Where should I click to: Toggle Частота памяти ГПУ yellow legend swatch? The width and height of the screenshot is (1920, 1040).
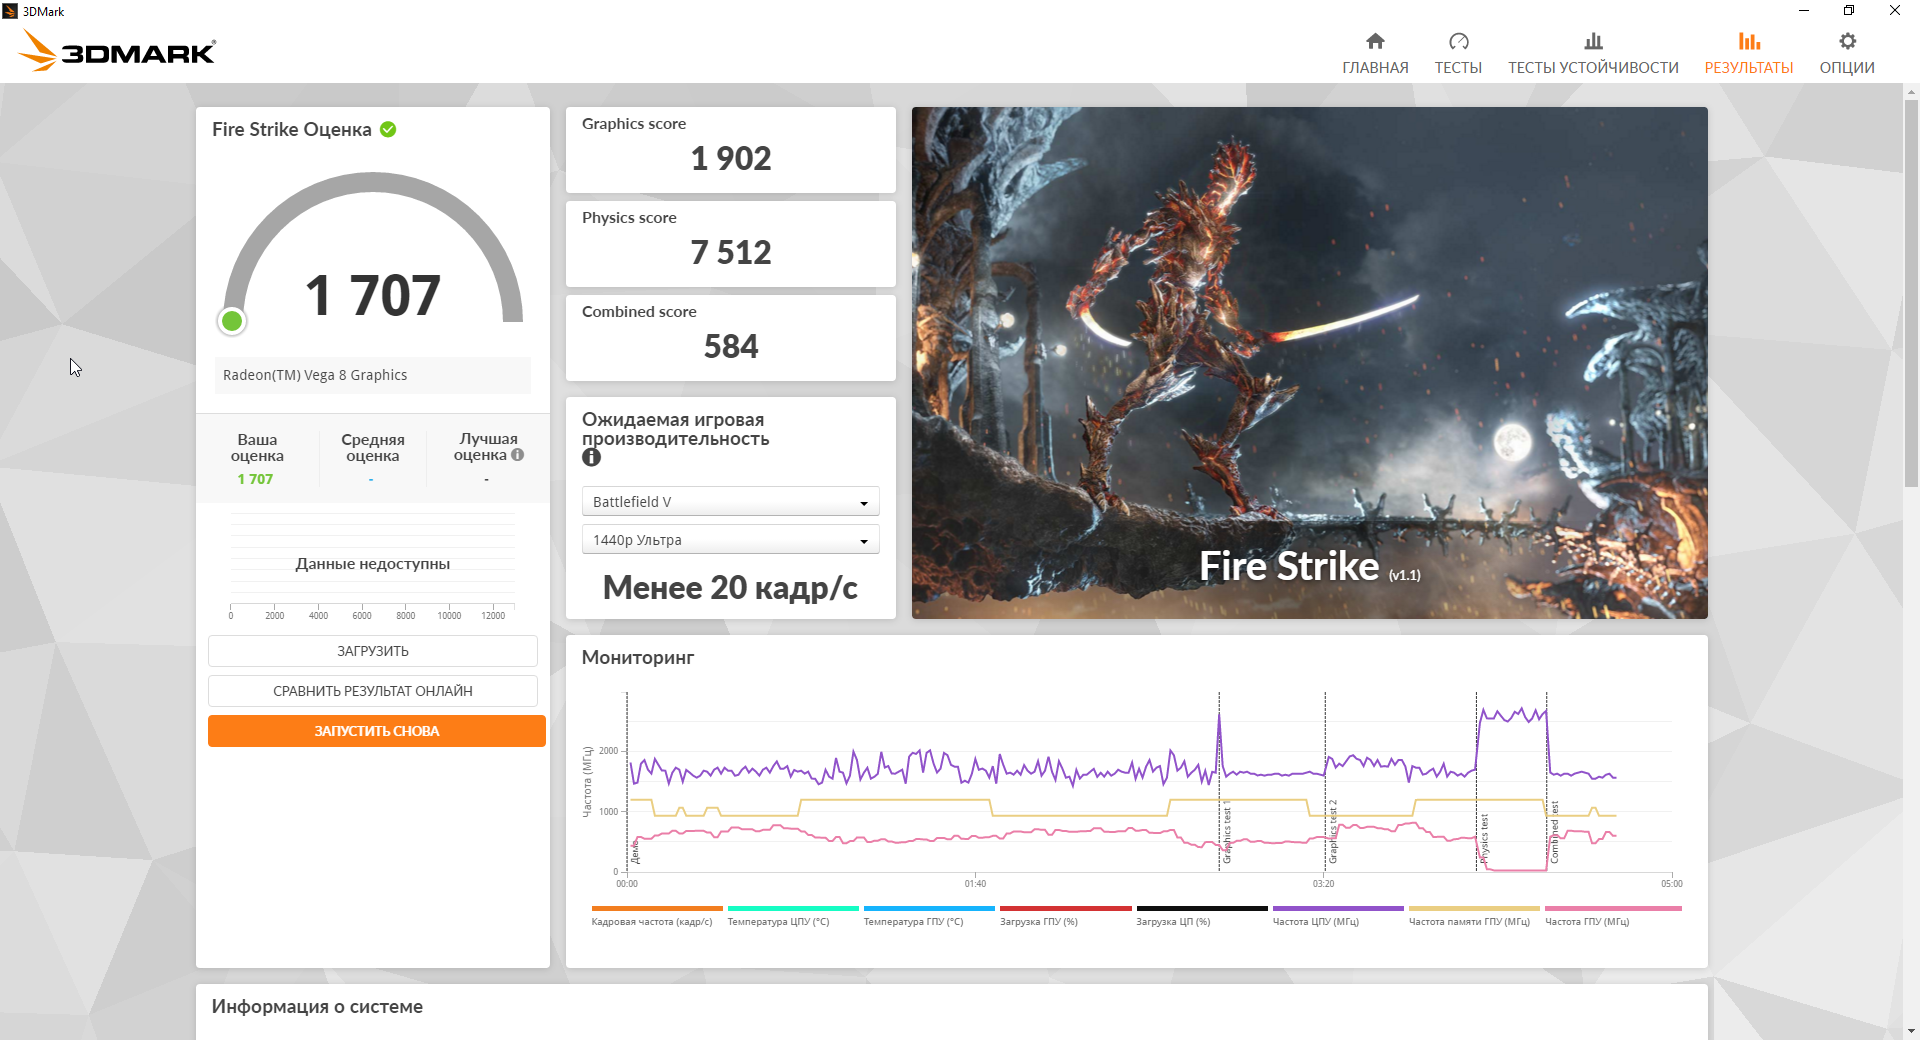pyautogui.click(x=1474, y=909)
